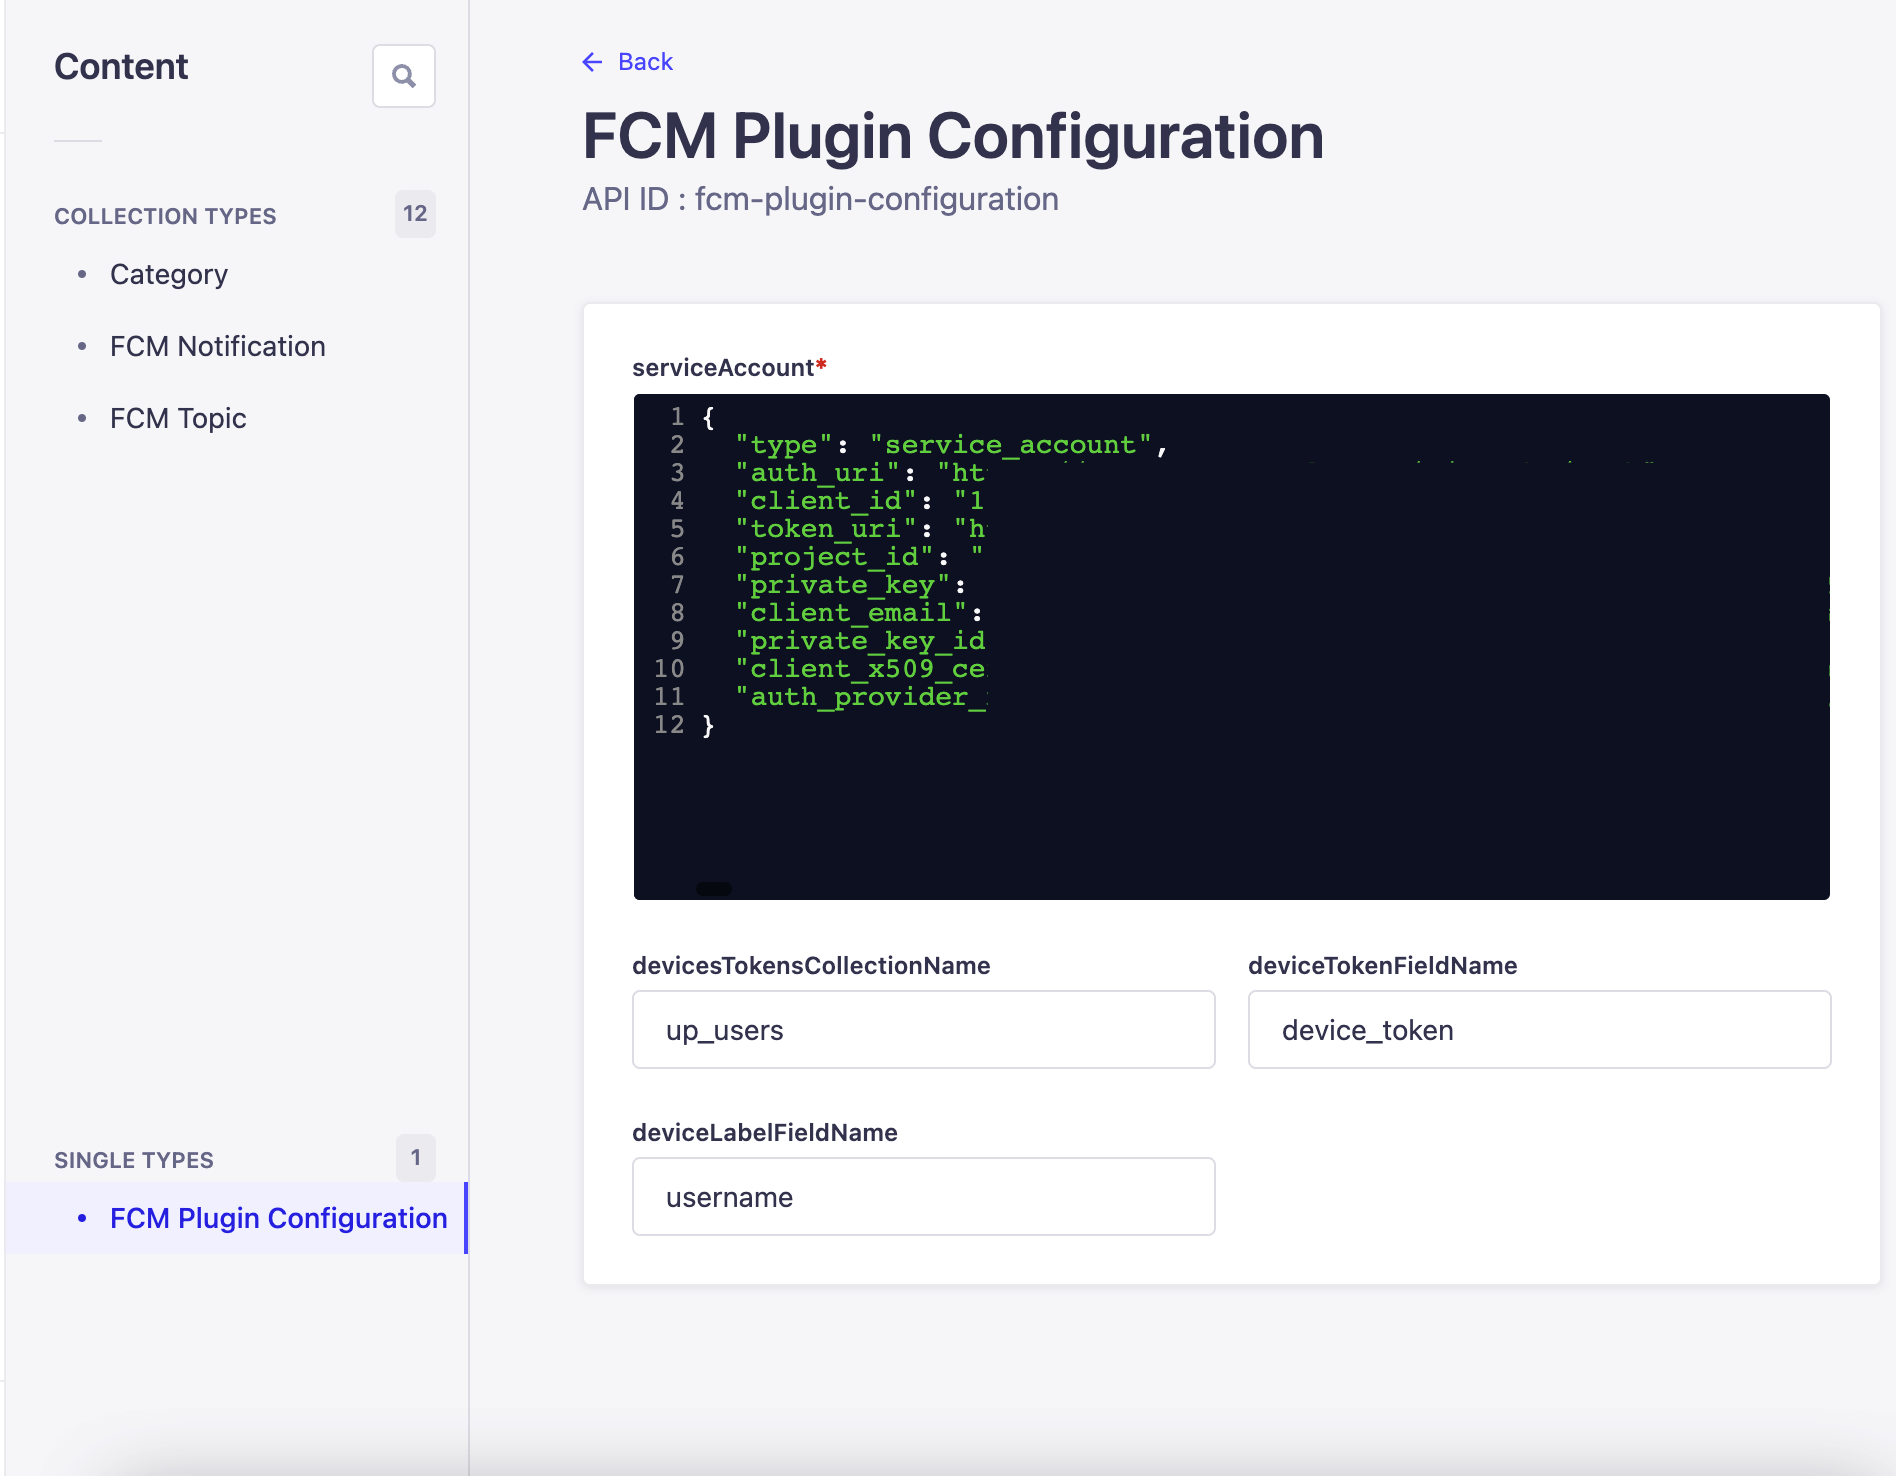Click the "type" line in JSON editor

(x=950, y=445)
